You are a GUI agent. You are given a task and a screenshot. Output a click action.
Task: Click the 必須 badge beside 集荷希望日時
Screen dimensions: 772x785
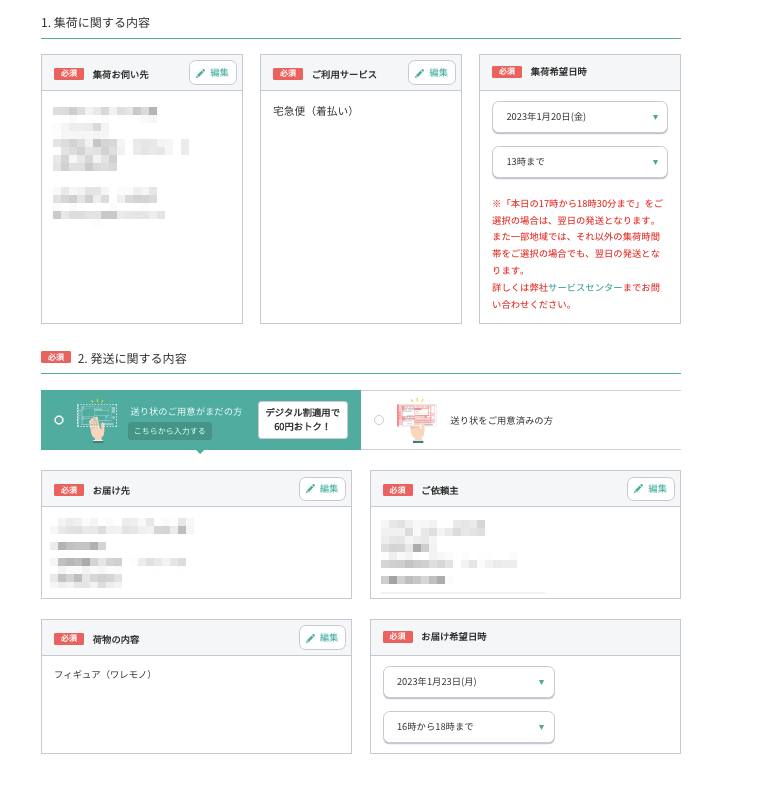pyautogui.click(x=507, y=72)
